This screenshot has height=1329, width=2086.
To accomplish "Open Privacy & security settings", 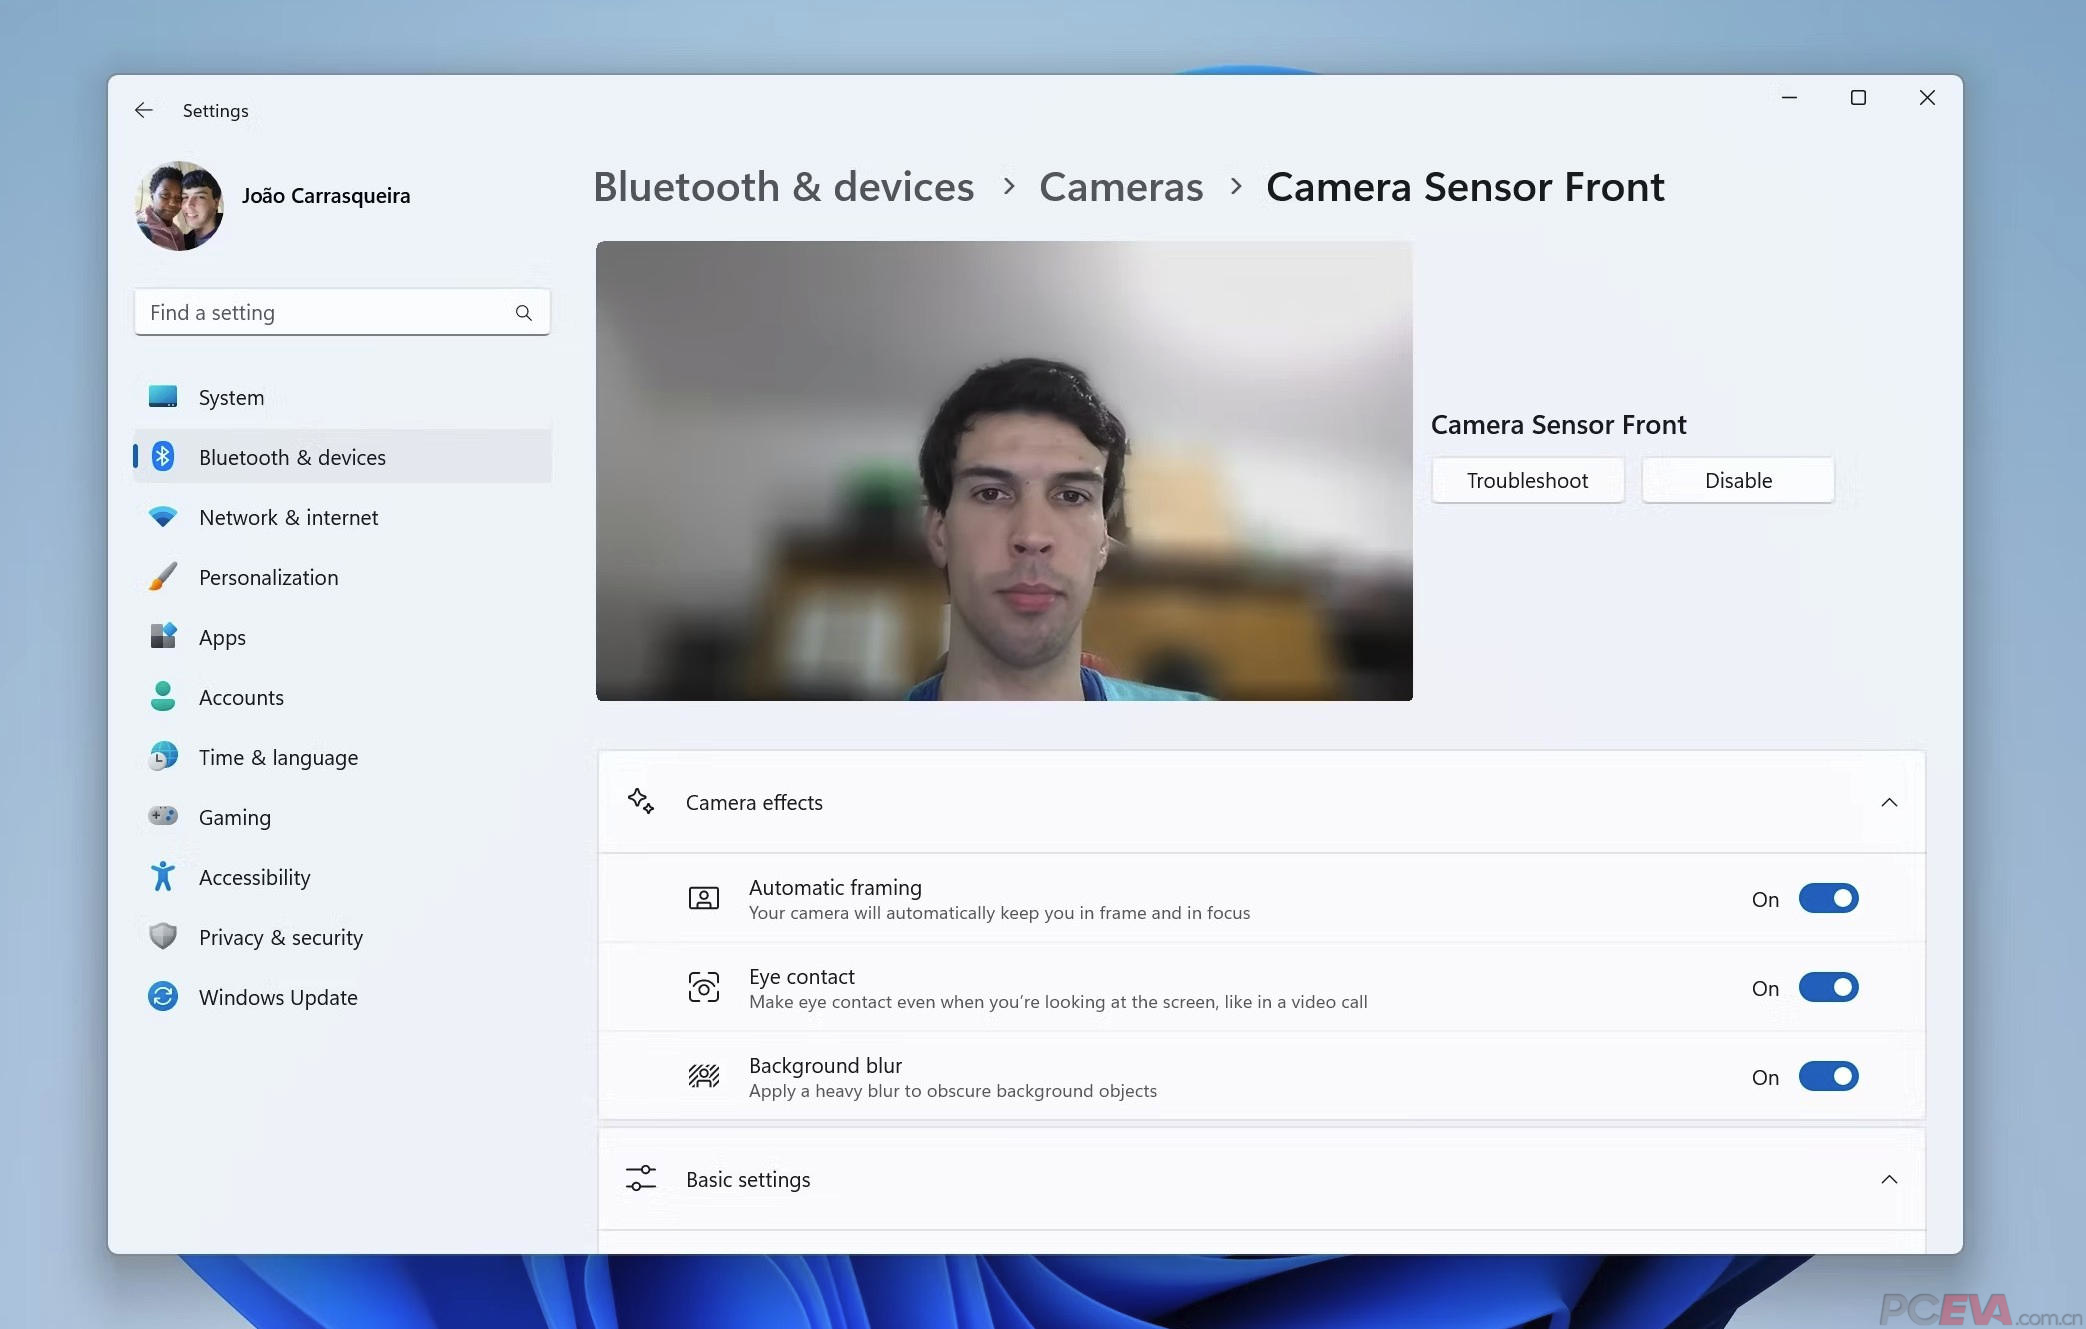I will (x=342, y=937).
